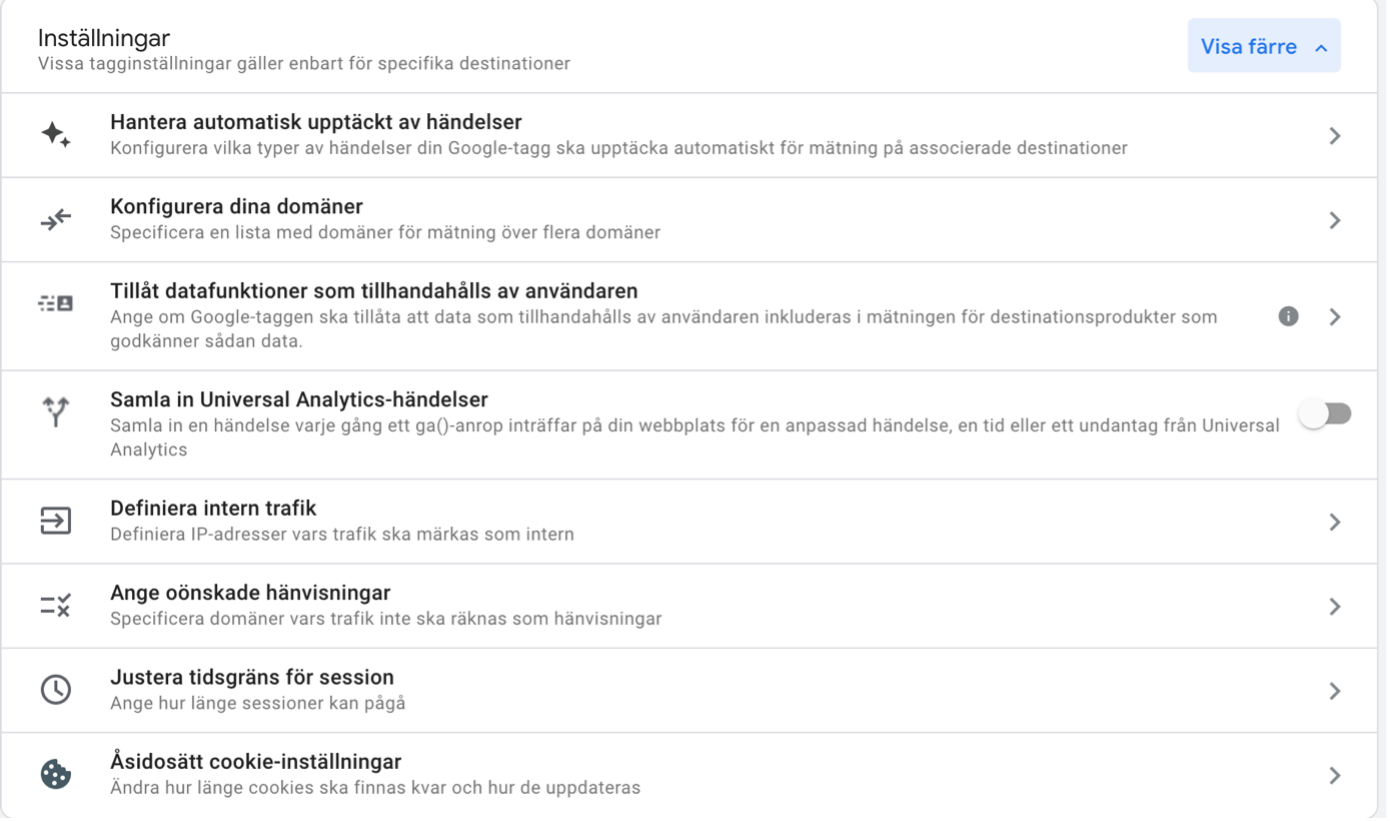This screenshot has width=1390, height=821.
Task: Open Åsidosätt cookie-inställningar row
Action: [256, 762]
